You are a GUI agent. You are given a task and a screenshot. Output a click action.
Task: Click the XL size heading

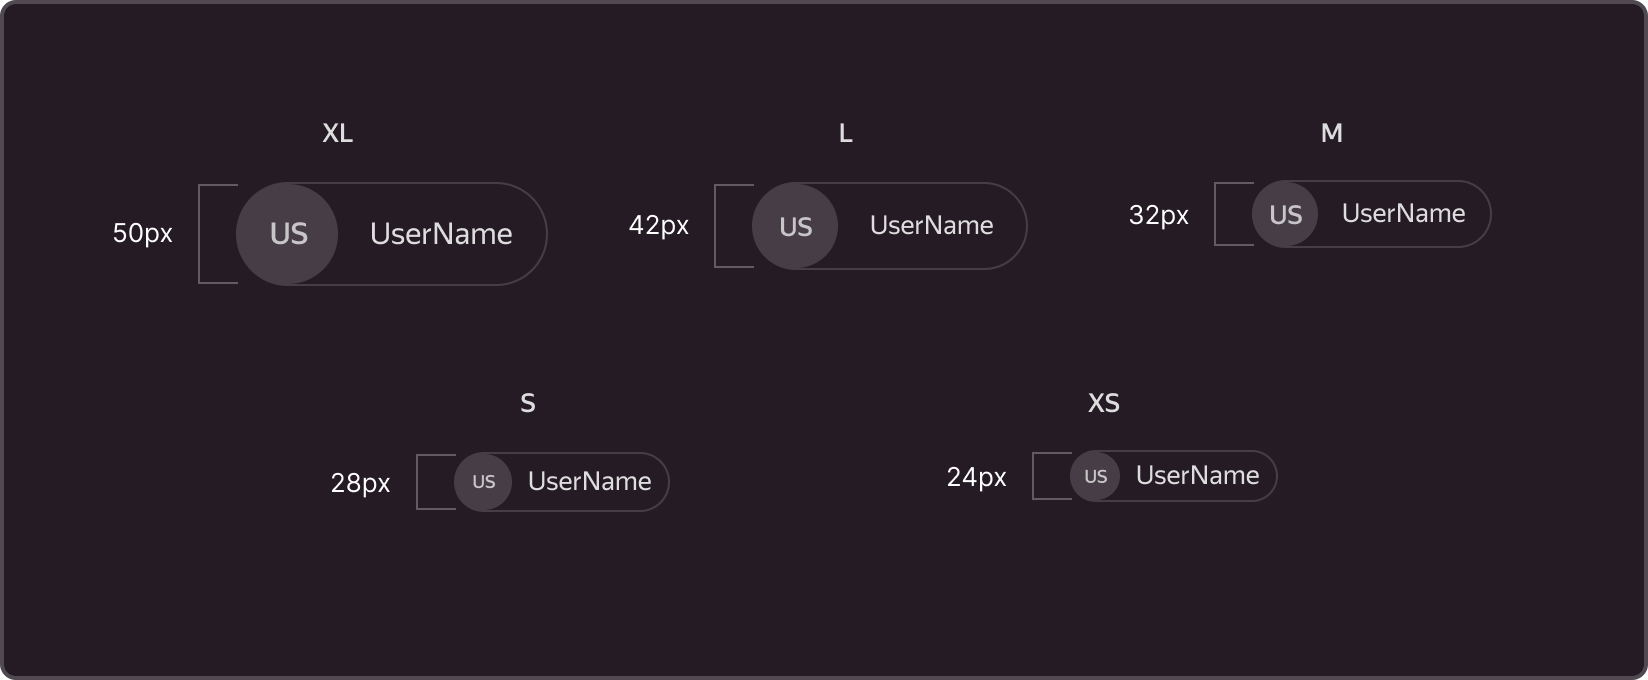[337, 133]
